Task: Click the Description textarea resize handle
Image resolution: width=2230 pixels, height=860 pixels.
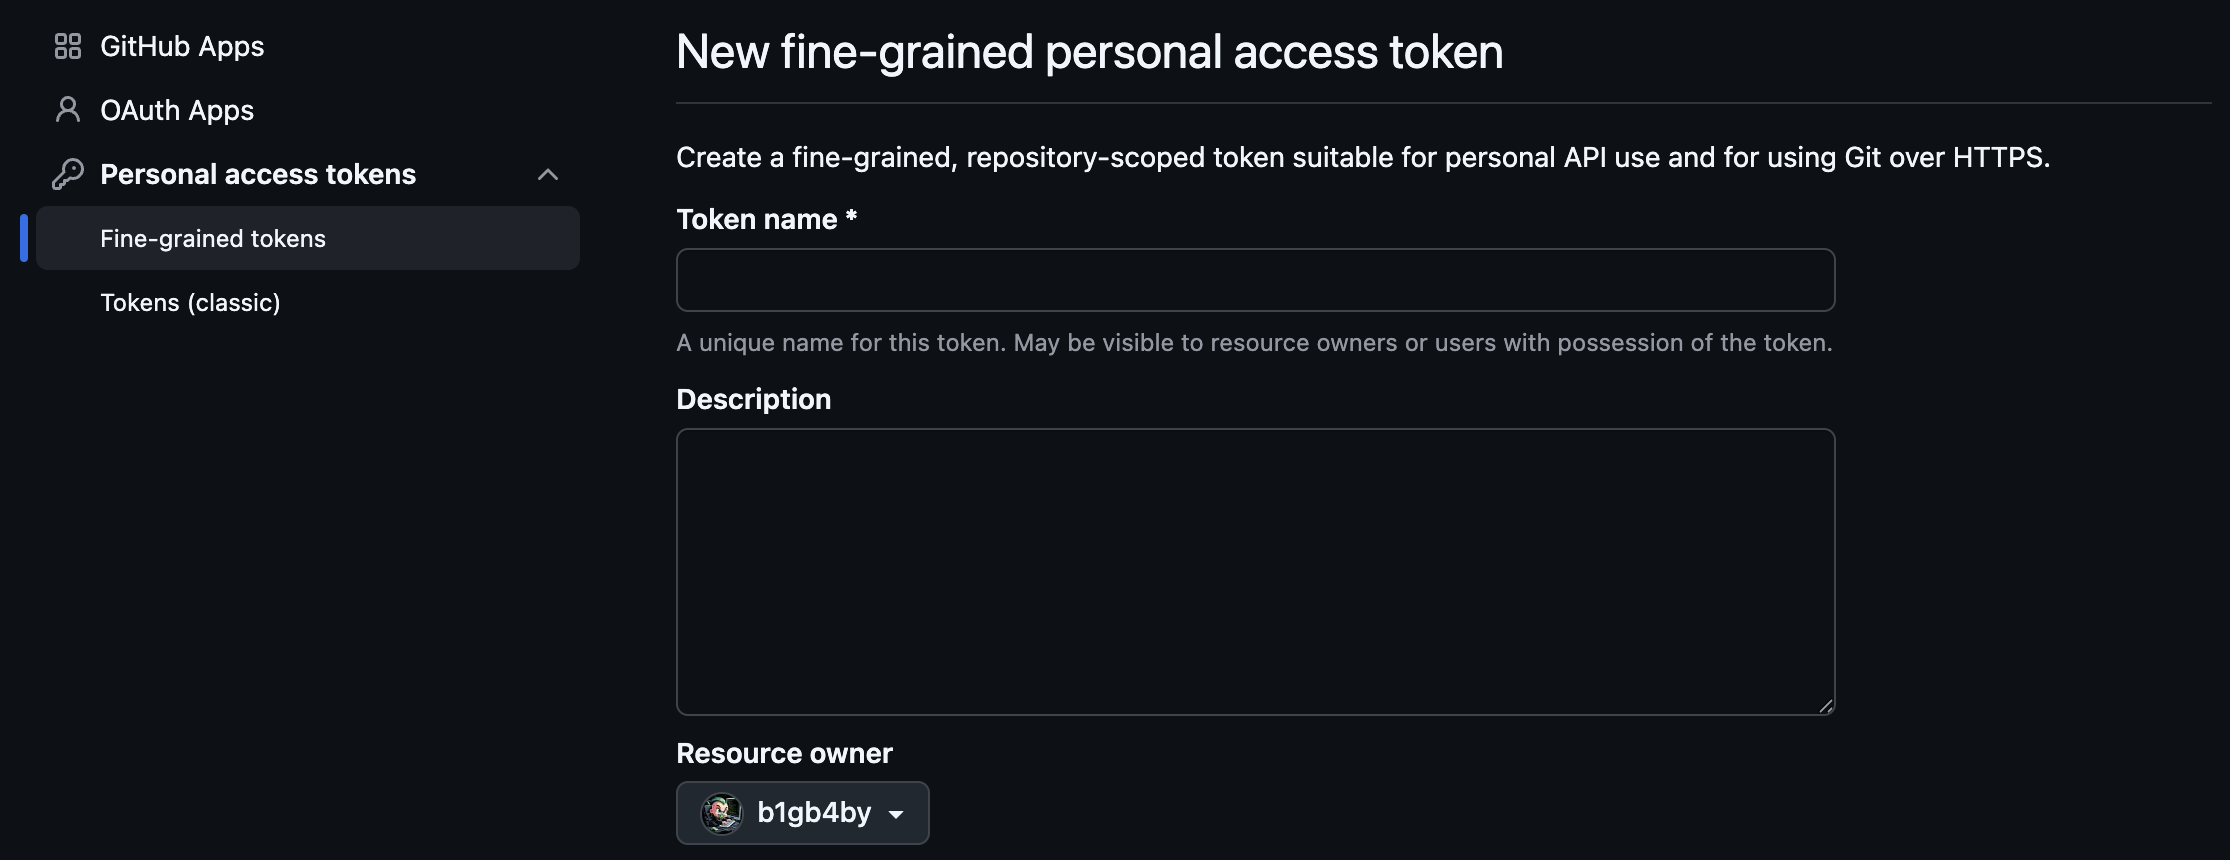Action: (1824, 705)
